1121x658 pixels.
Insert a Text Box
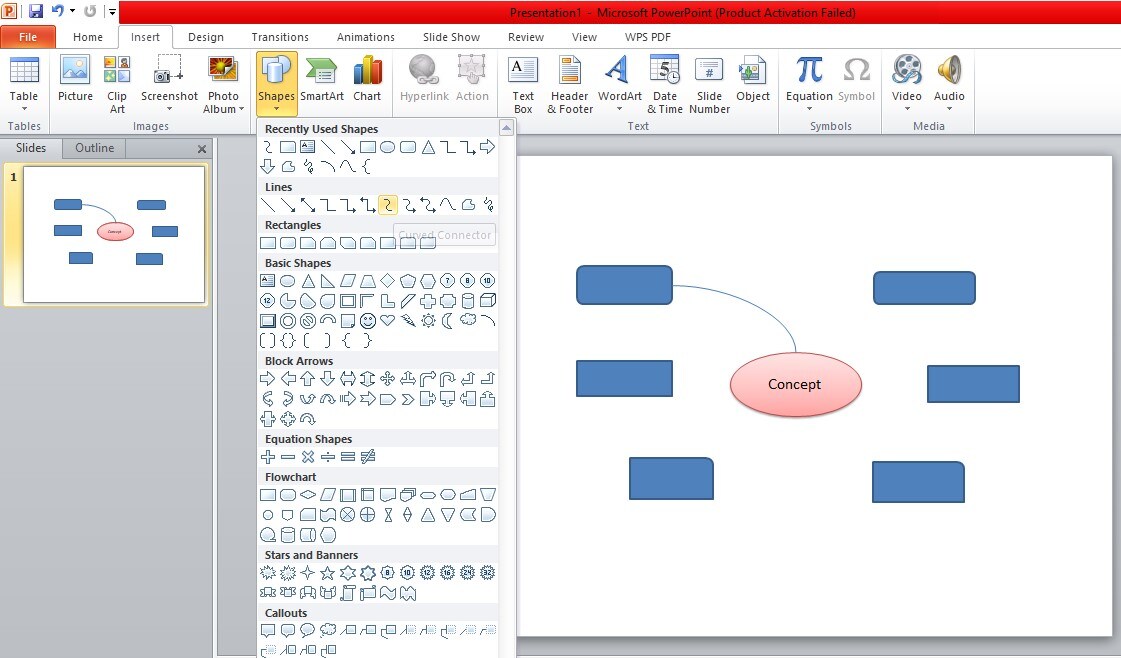[x=523, y=84]
